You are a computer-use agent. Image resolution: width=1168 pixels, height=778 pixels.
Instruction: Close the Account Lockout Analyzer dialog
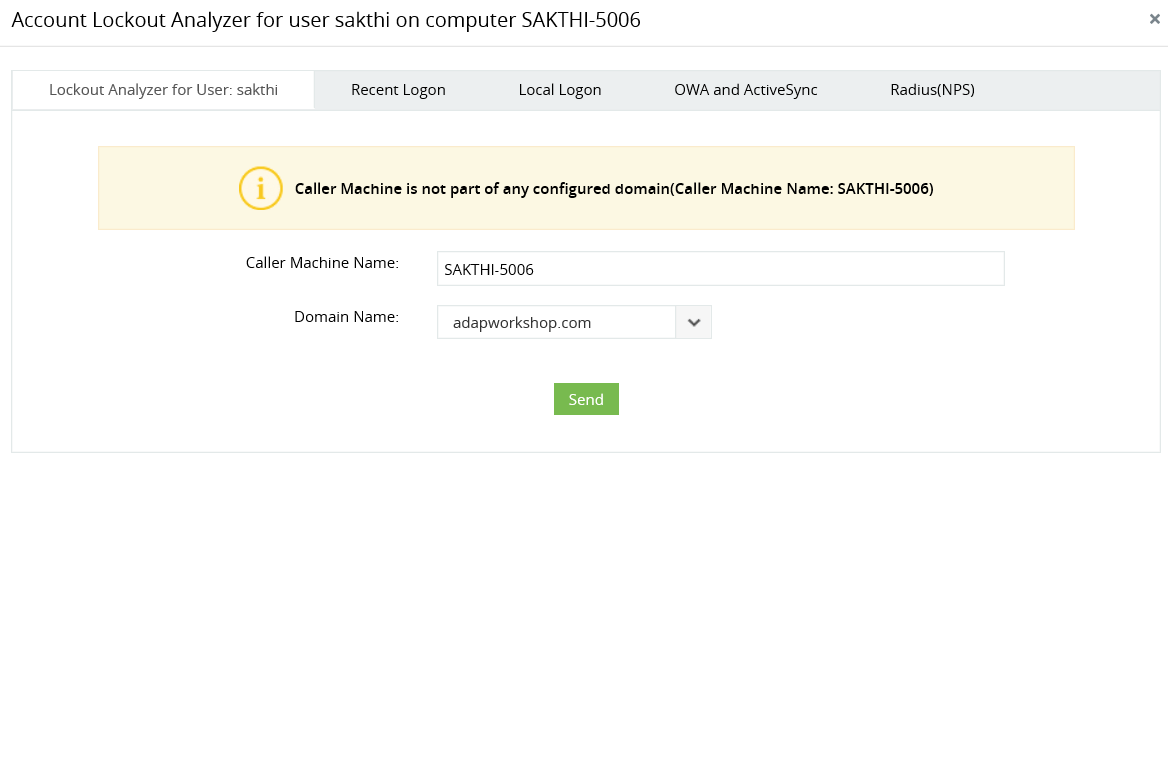tap(1155, 19)
